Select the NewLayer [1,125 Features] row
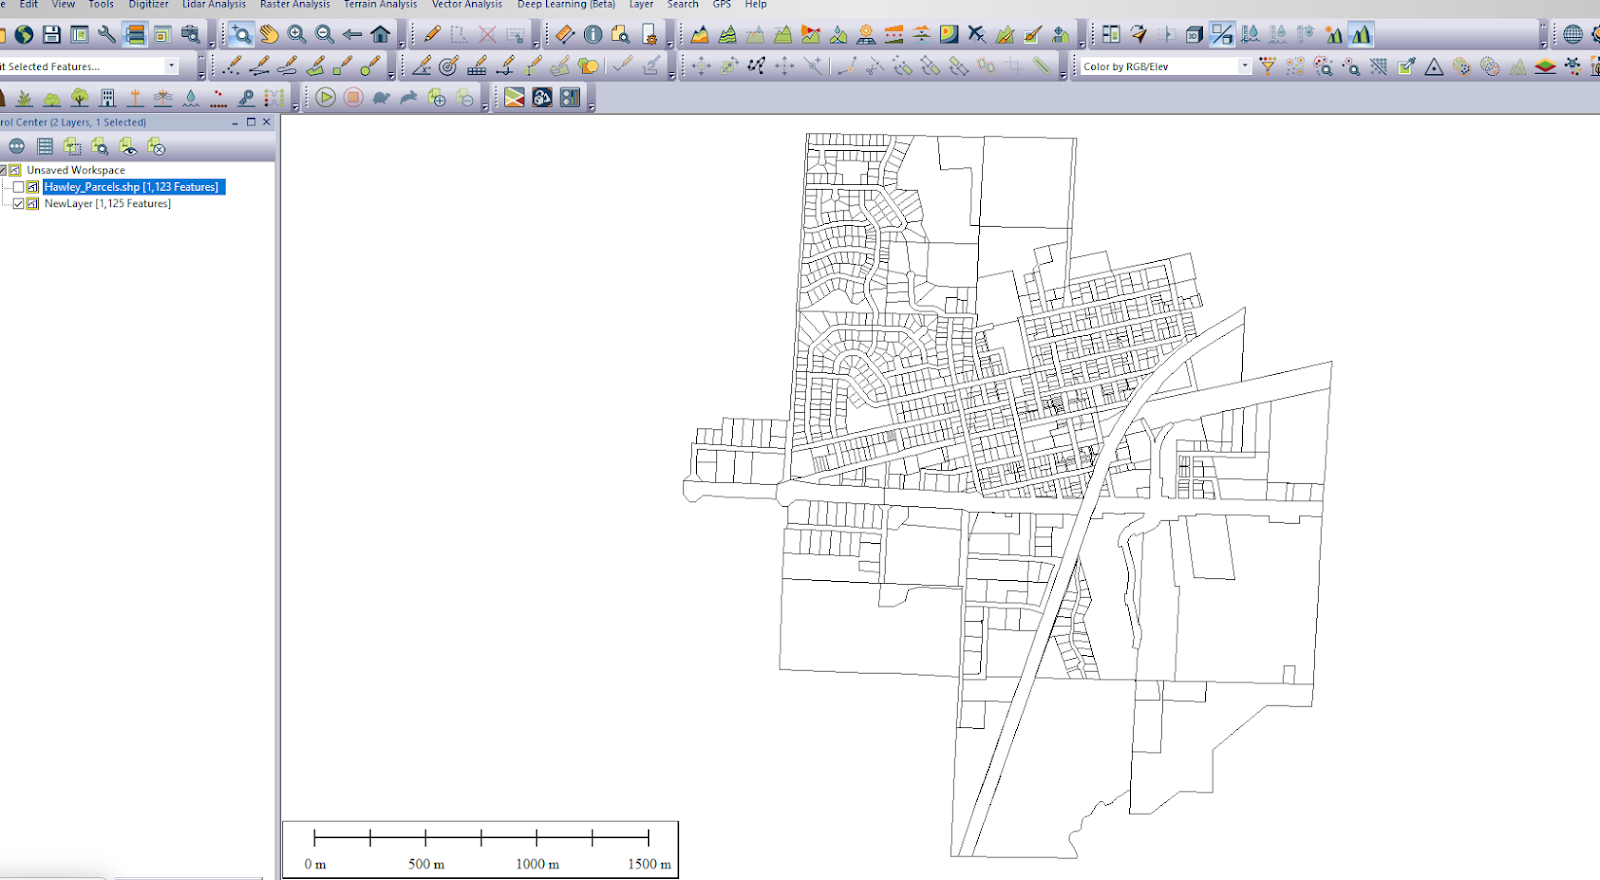Viewport: 1600px width, 880px height. (x=107, y=204)
